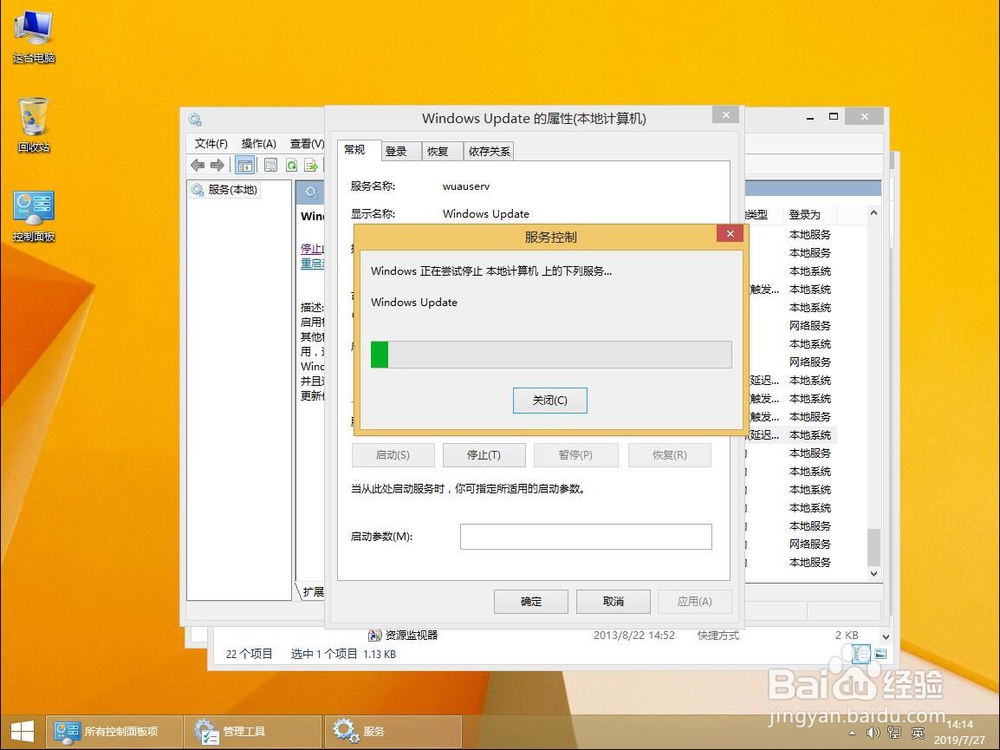Maximize the Services window
The image size is (1000, 750).
[x=833, y=117]
